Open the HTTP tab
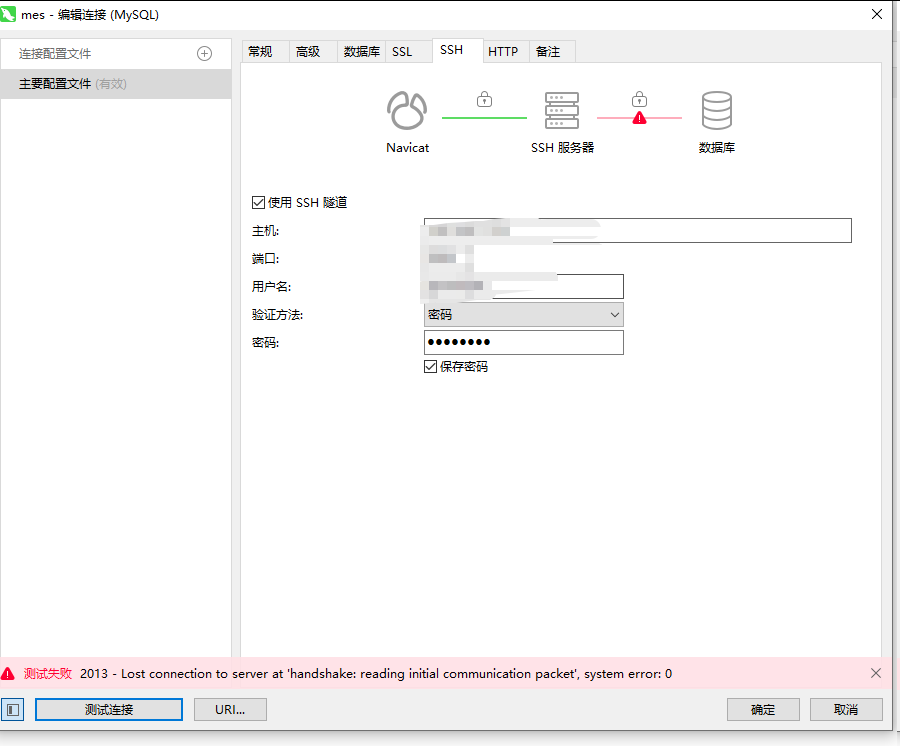 click(503, 52)
